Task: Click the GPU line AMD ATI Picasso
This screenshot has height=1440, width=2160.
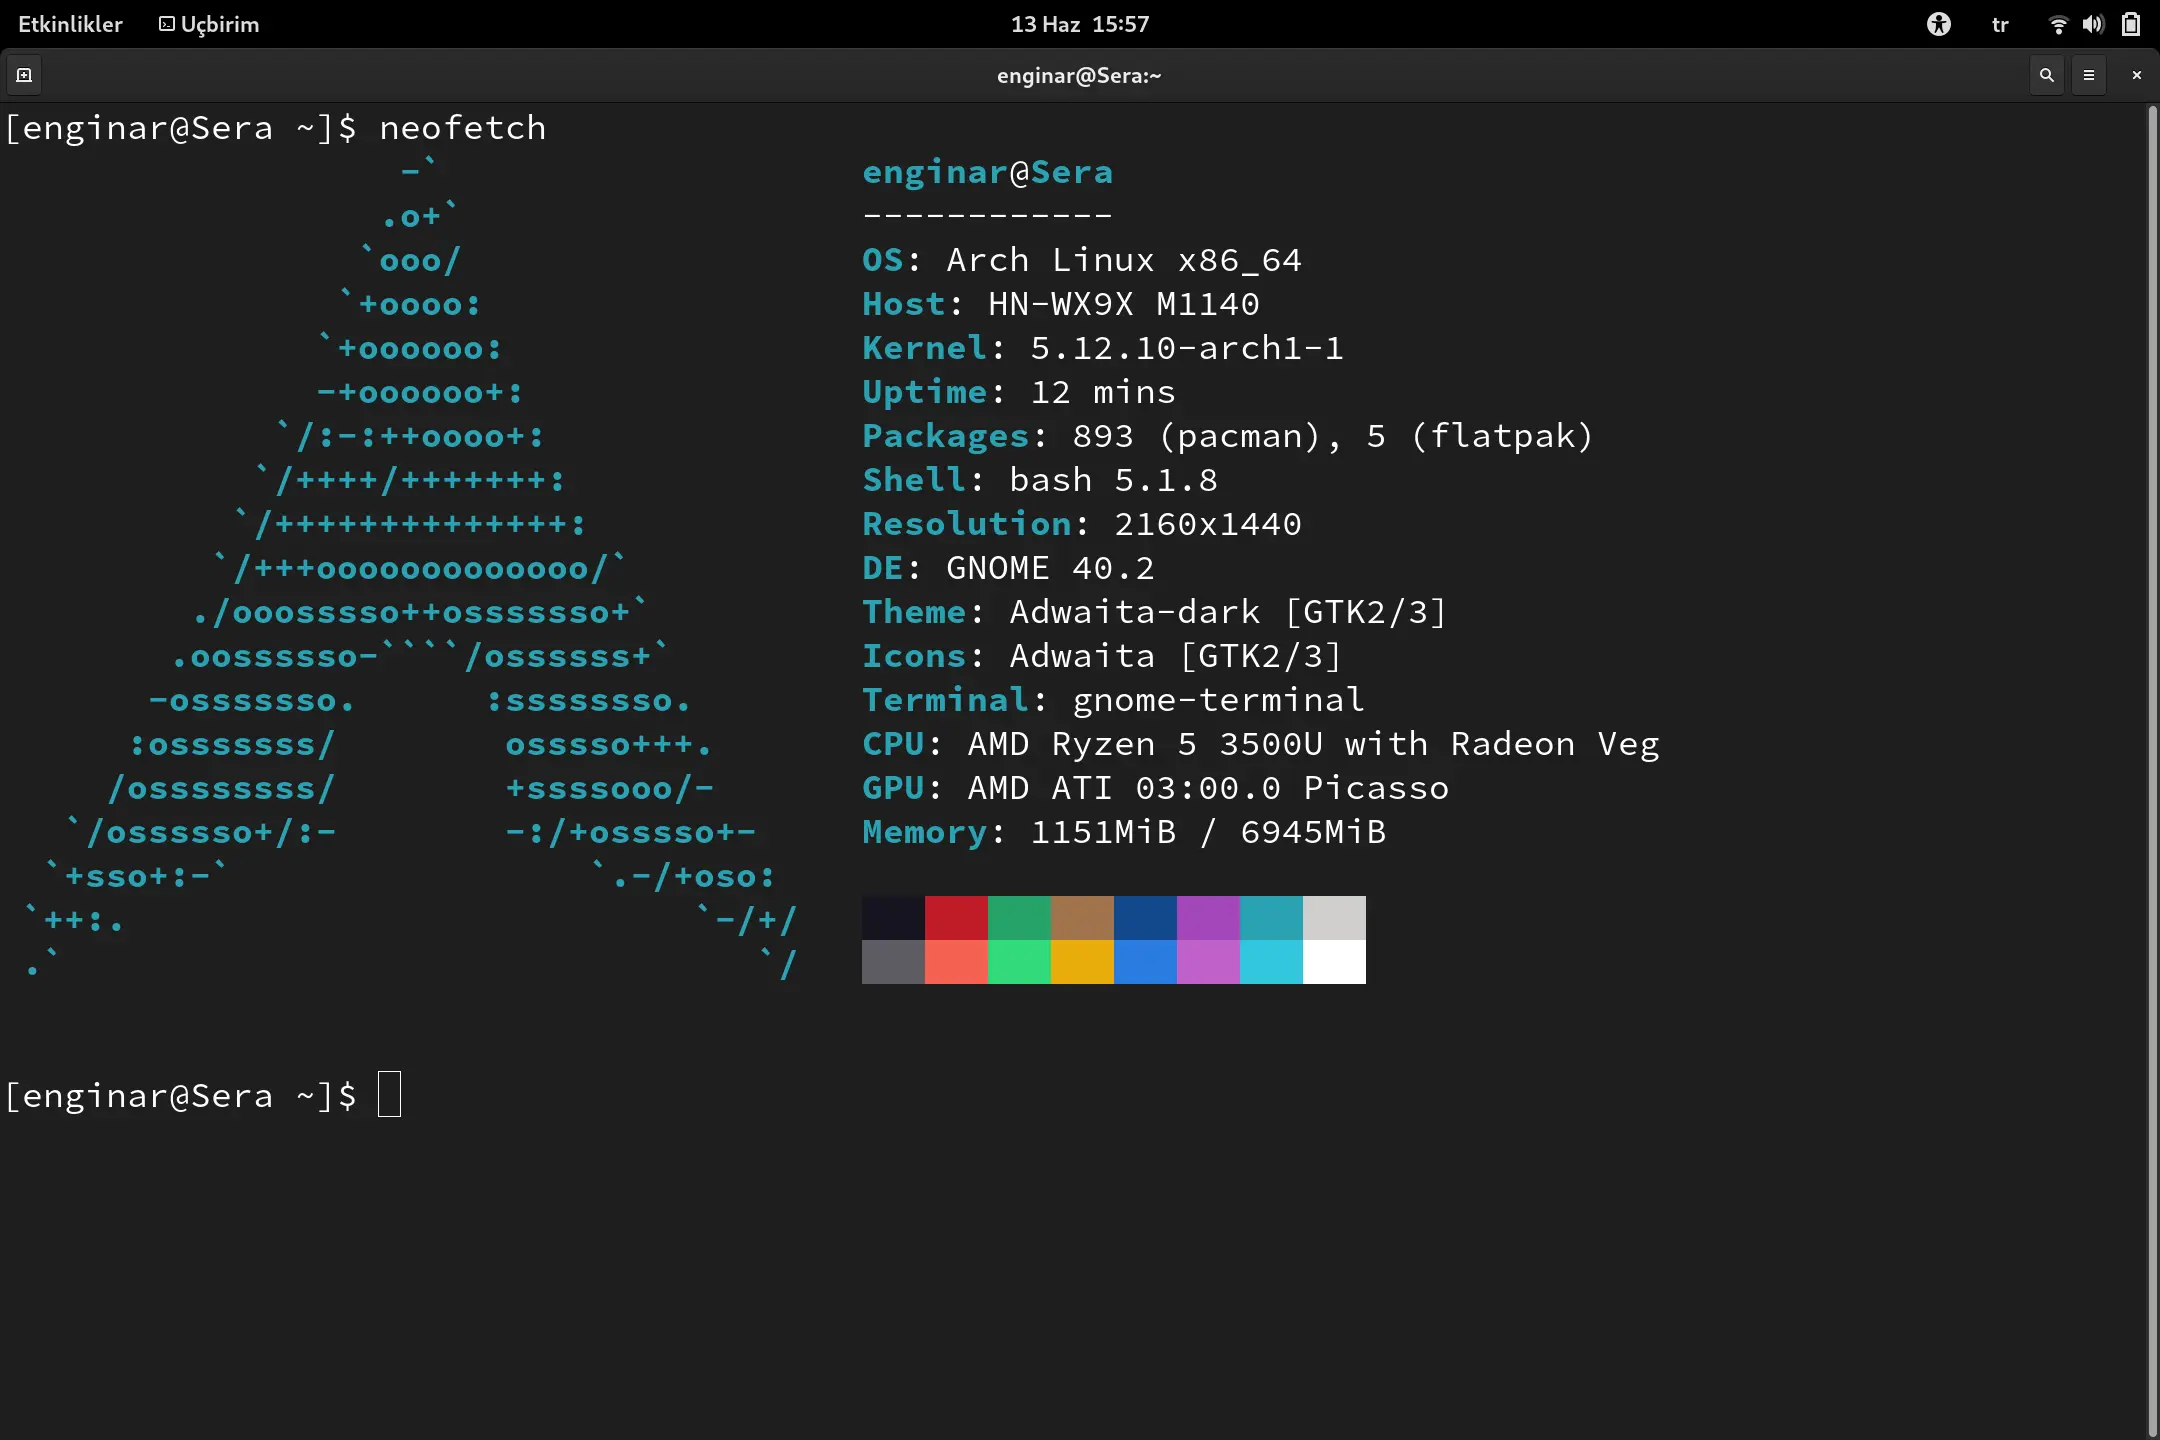Action: pos(1155,788)
